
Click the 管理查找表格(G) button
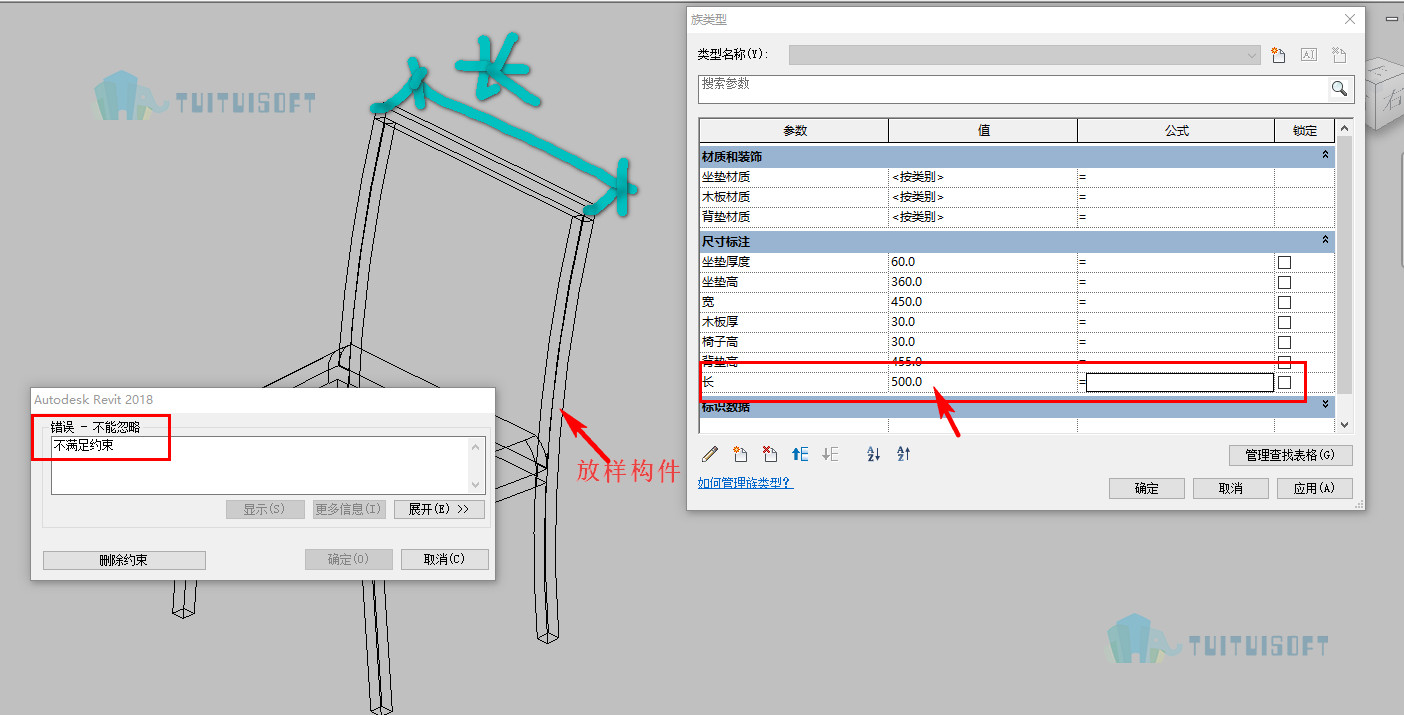tap(1291, 455)
